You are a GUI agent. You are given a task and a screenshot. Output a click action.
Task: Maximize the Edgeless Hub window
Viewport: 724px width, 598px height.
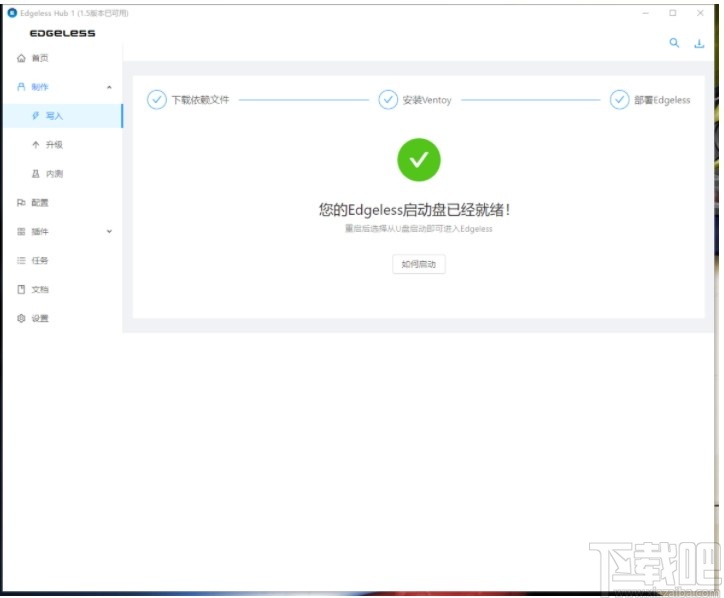(x=673, y=13)
